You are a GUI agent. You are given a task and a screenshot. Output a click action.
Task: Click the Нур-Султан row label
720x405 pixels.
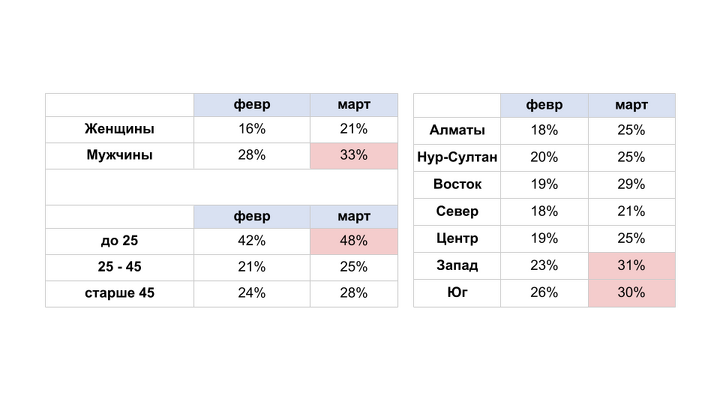pos(457,158)
